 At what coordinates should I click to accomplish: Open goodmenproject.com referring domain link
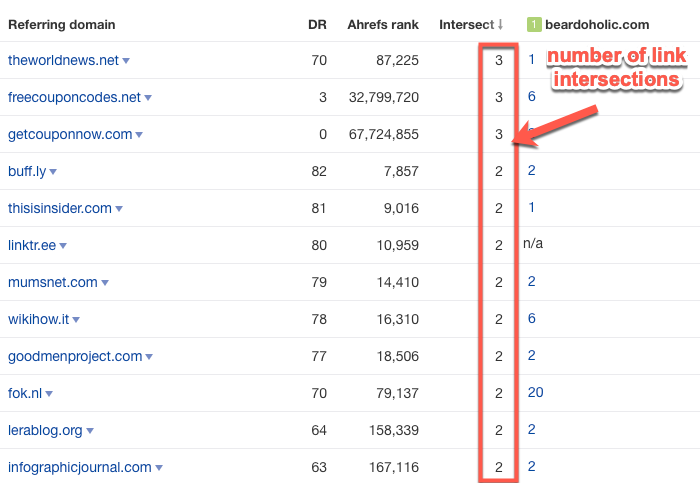(74, 356)
